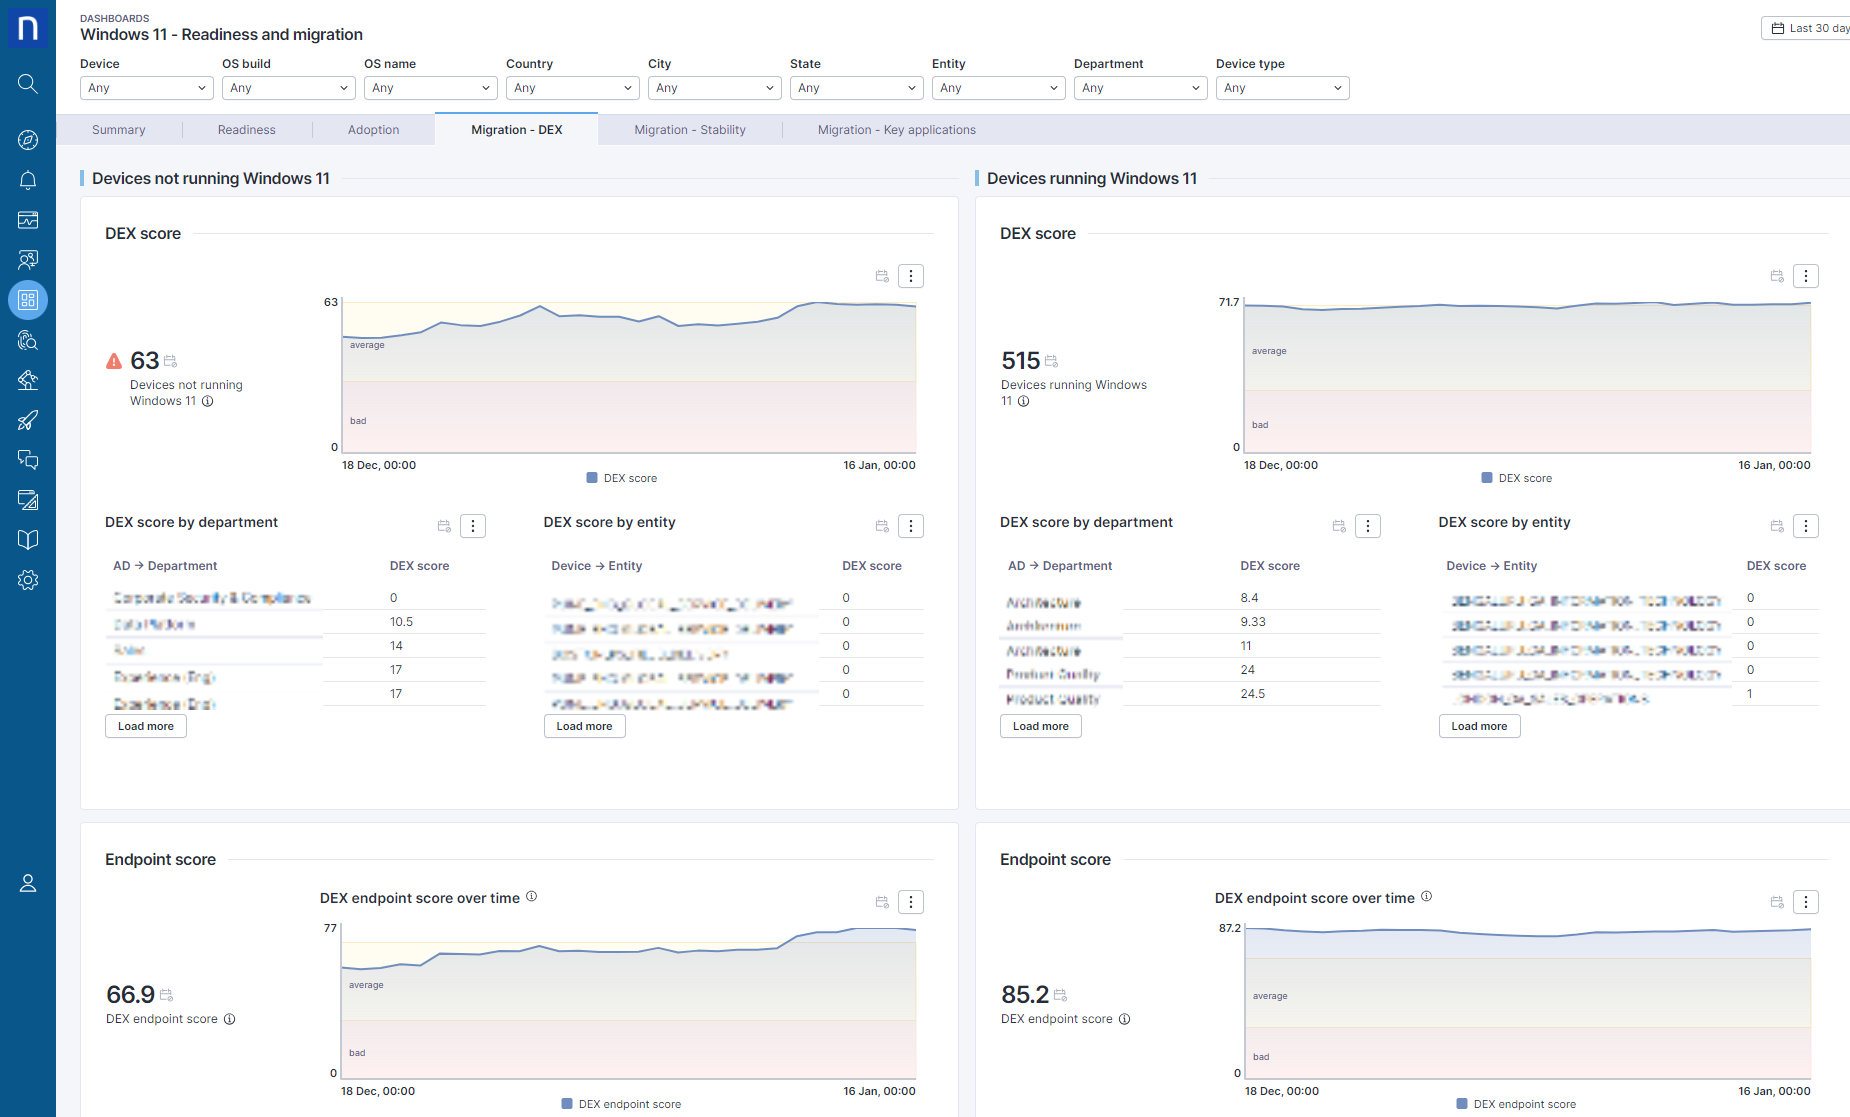Open the Last 30 days time picker
1850x1117 pixels.
click(x=1806, y=28)
